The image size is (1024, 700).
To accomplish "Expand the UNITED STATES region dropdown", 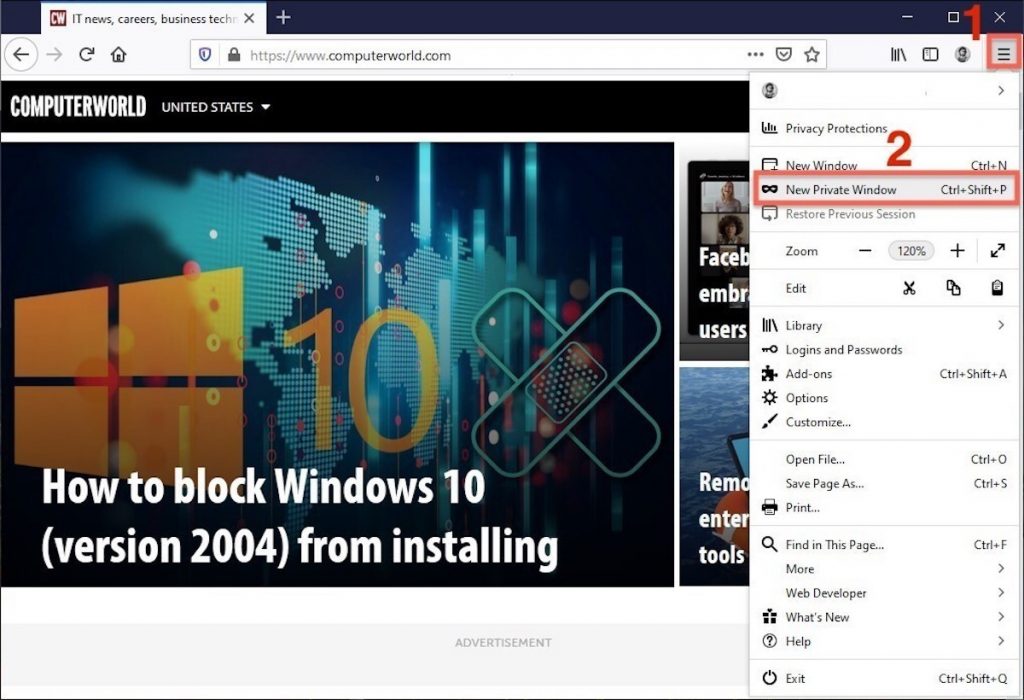I will click(216, 107).
